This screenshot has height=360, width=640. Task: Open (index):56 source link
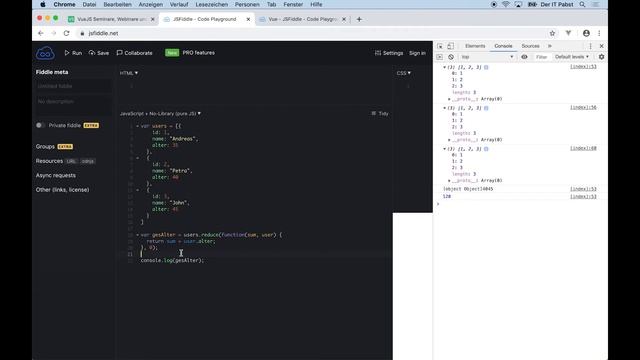583,107
